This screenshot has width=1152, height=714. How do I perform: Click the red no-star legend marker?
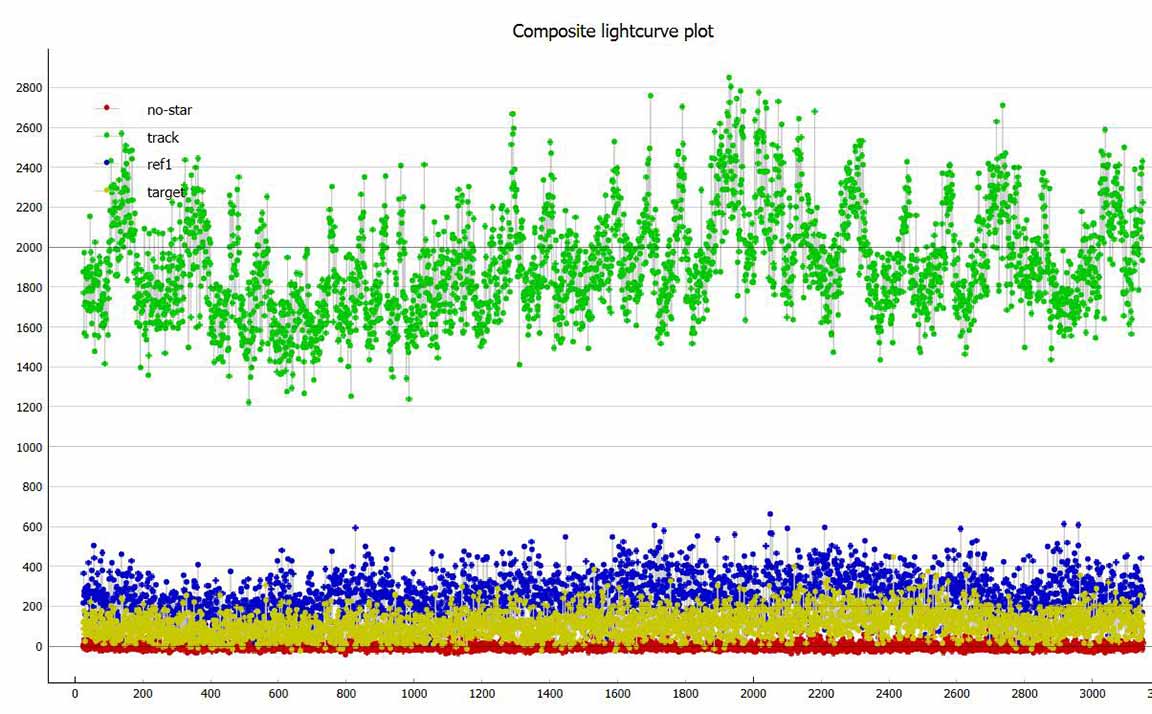click(x=106, y=108)
